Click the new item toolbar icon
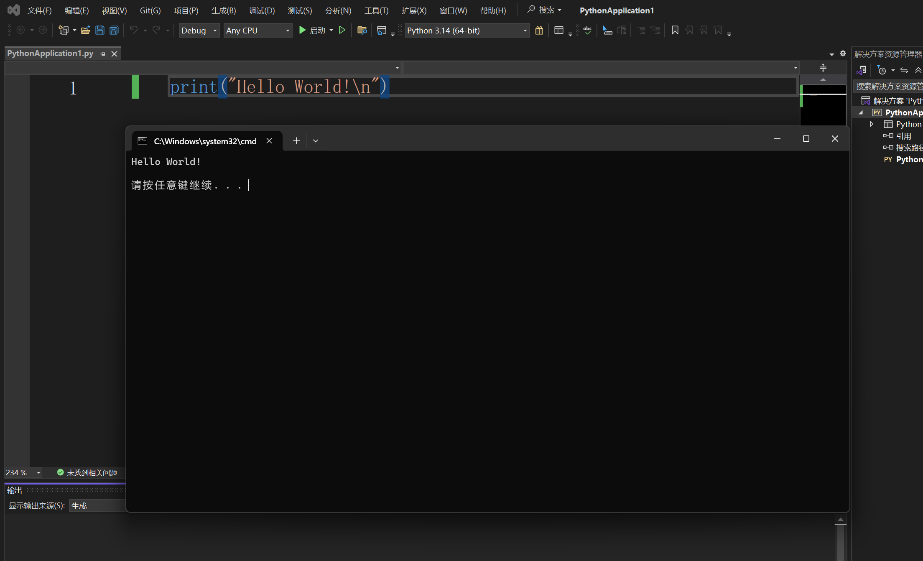Viewport: 923px width, 561px height. coord(64,30)
